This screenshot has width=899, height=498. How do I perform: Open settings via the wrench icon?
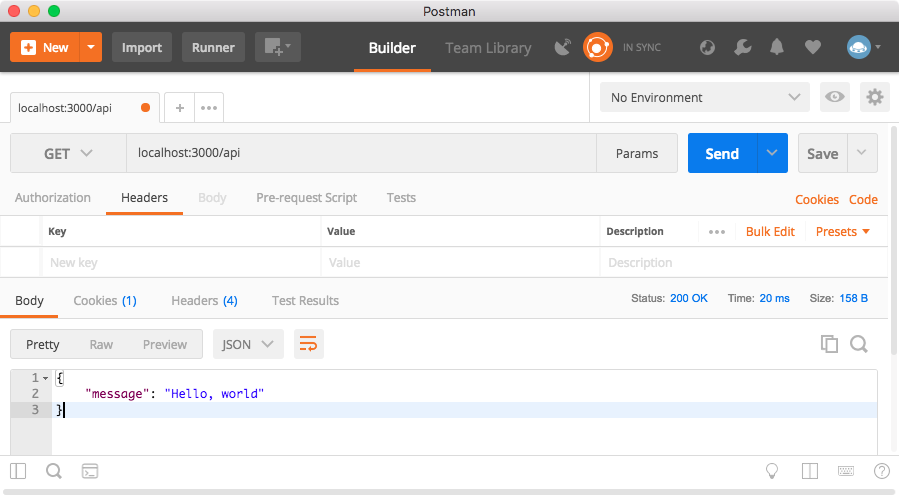(x=742, y=47)
